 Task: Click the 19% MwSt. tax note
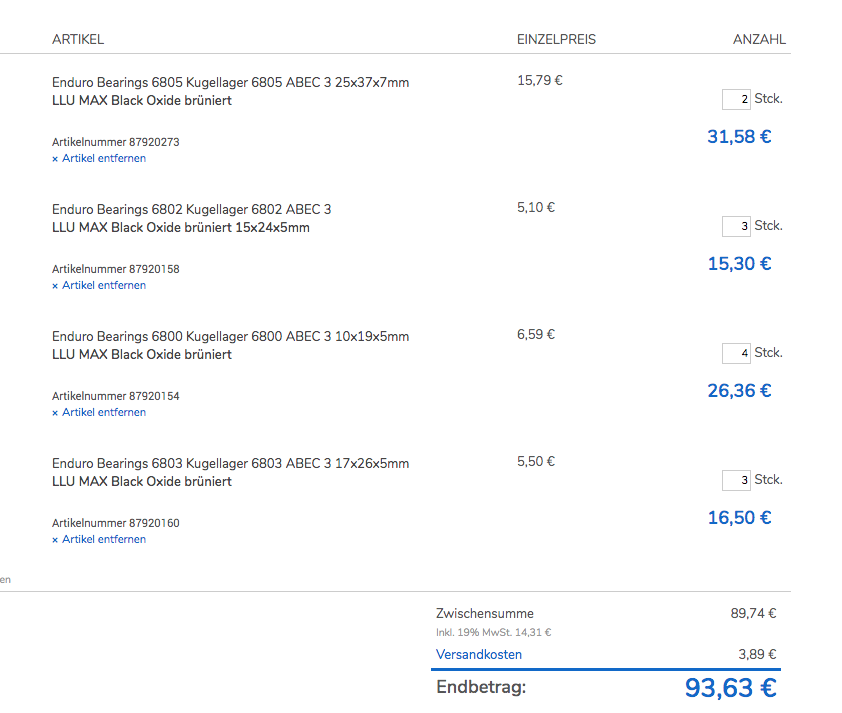point(494,632)
